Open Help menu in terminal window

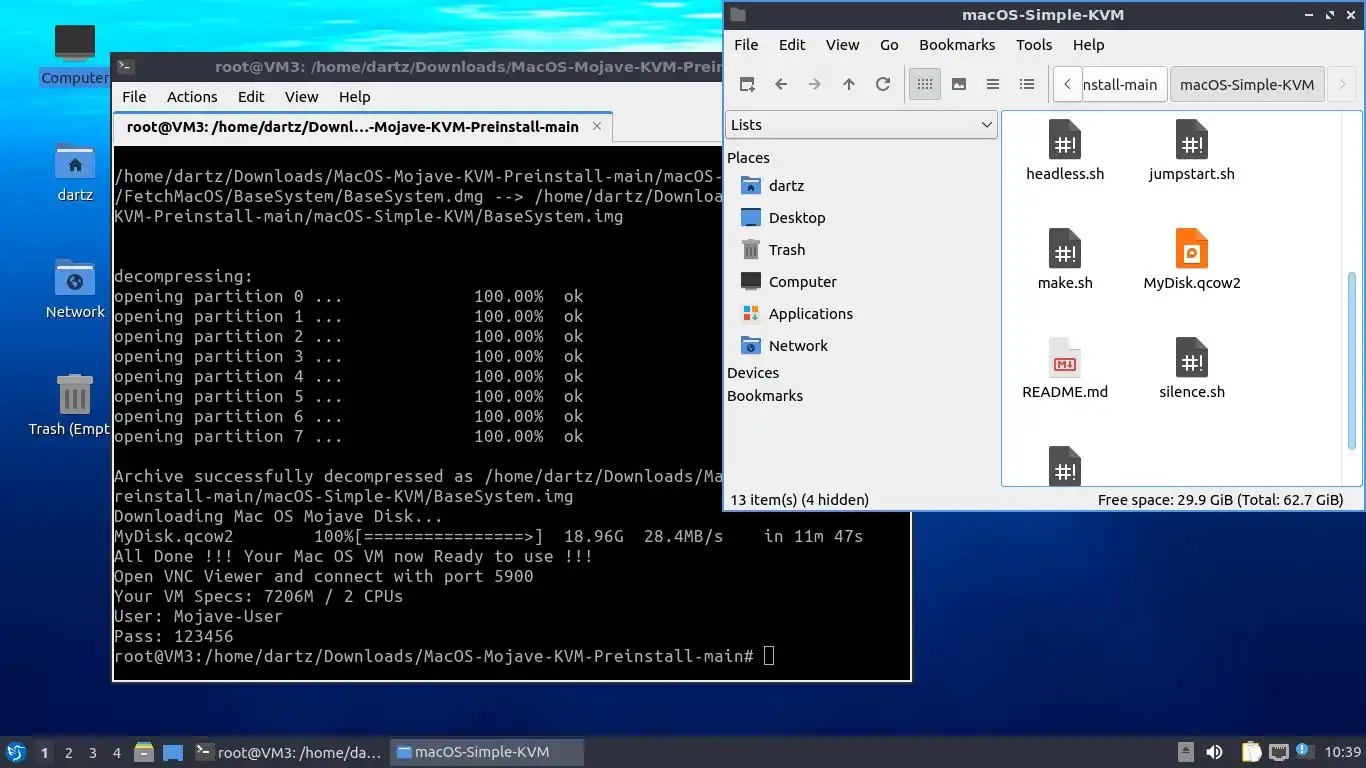point(355,97)
